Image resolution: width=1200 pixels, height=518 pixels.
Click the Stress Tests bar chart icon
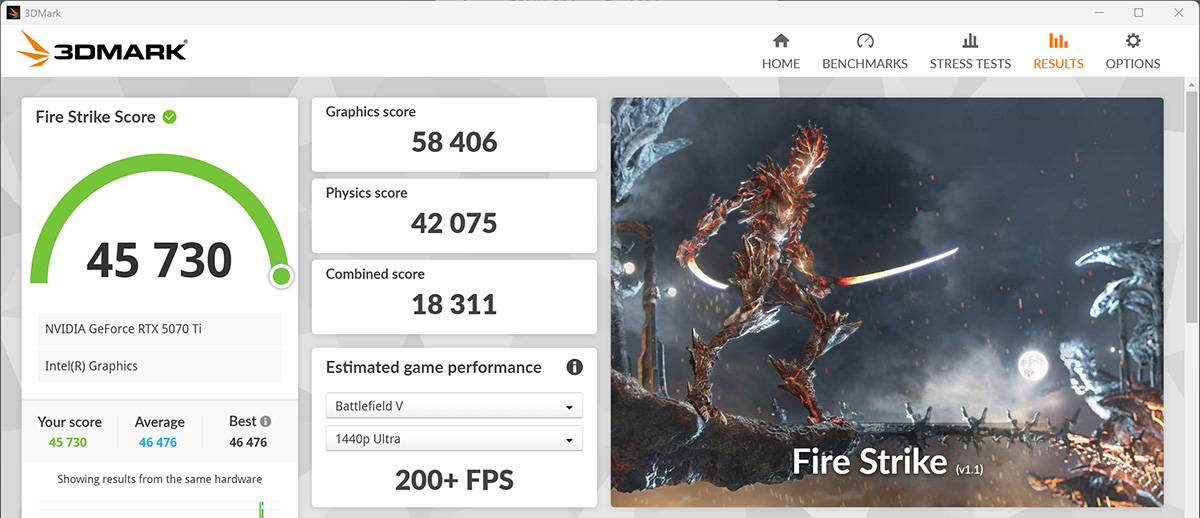[x=970, y=41]
